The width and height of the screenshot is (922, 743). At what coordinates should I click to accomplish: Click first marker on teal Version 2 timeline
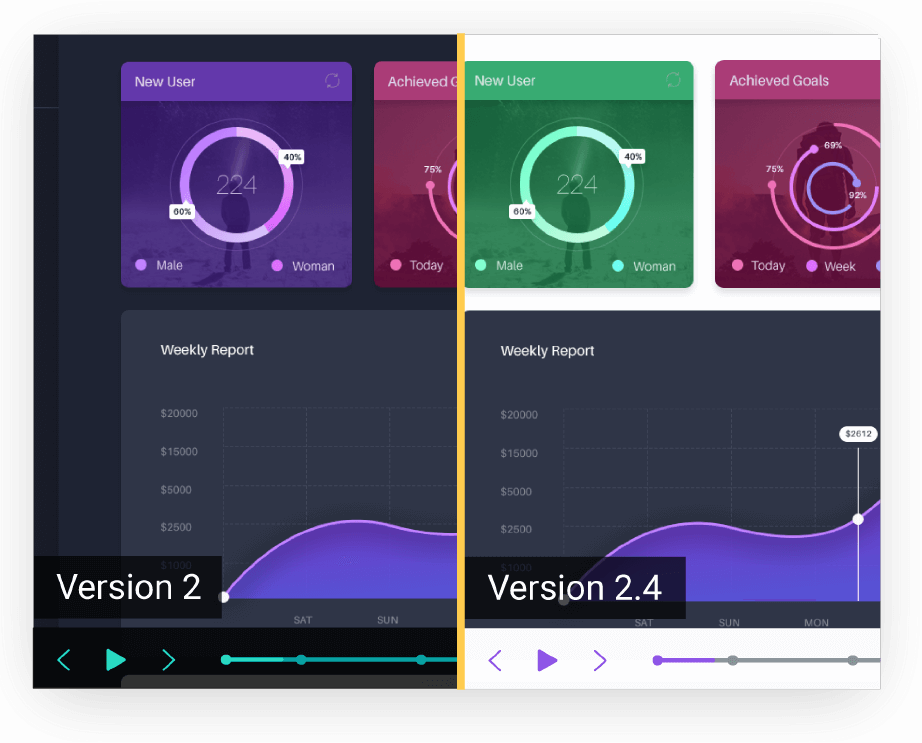[x=226, y=660]
